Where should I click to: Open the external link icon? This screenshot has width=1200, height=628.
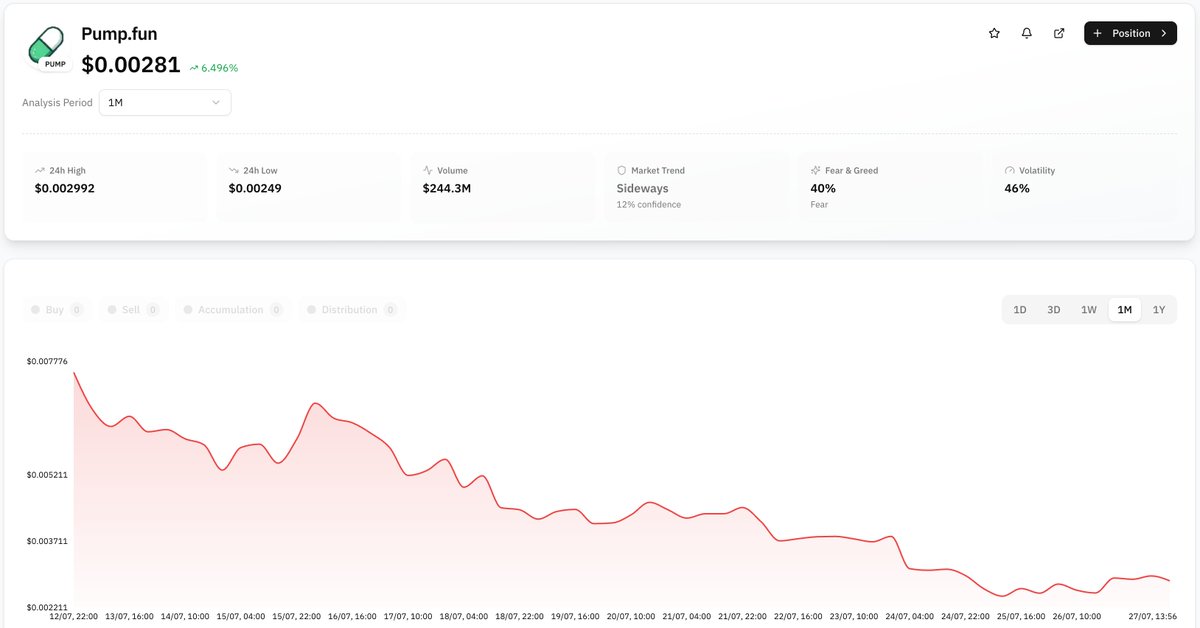[1059, 33]
